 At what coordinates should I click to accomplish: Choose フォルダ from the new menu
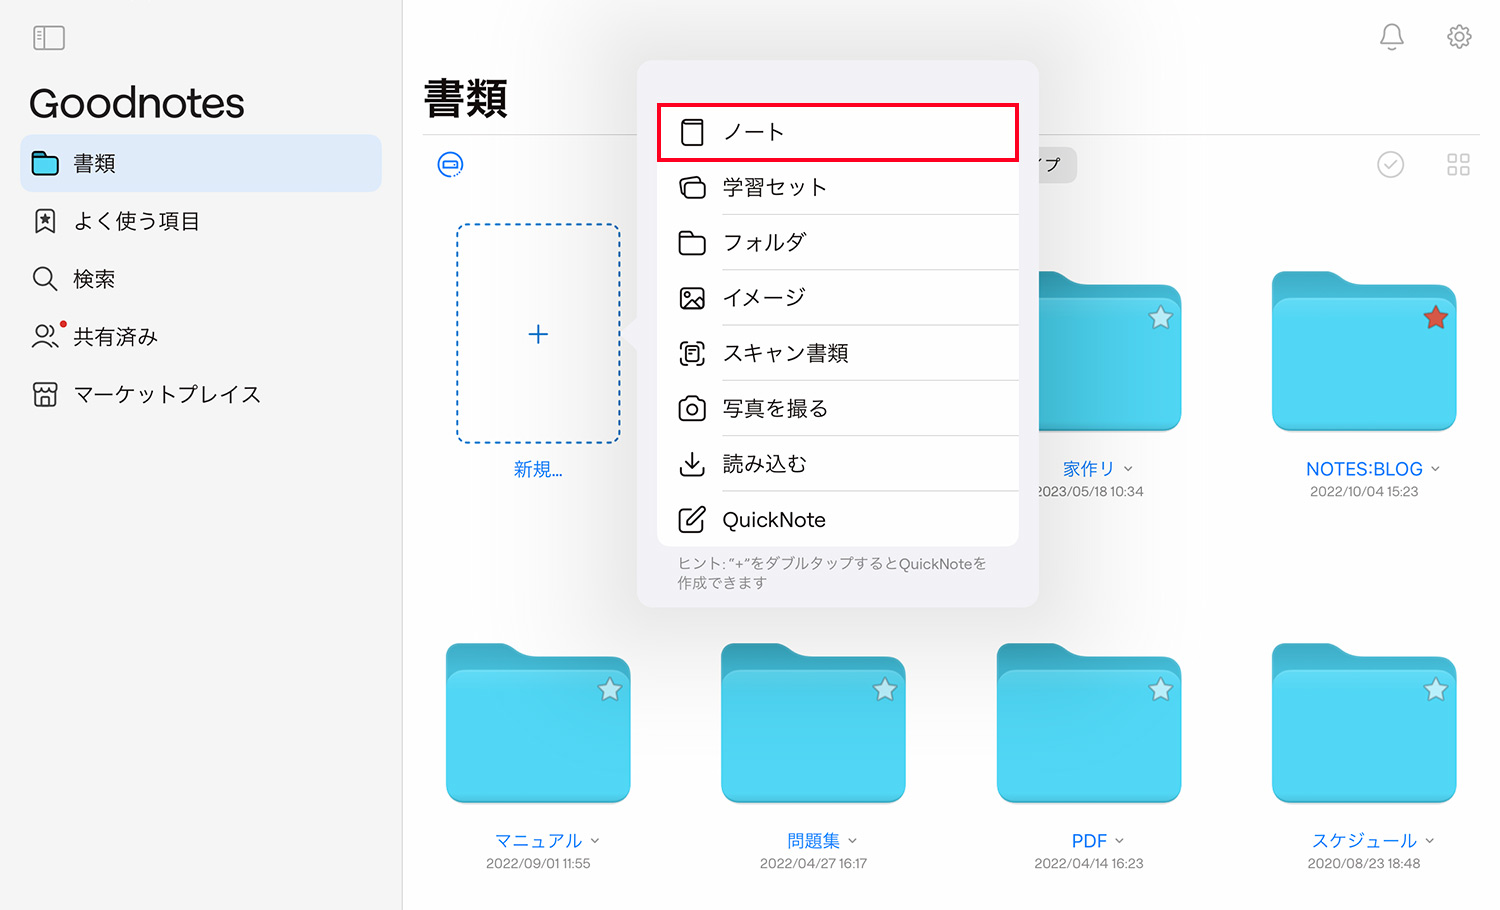838,242
